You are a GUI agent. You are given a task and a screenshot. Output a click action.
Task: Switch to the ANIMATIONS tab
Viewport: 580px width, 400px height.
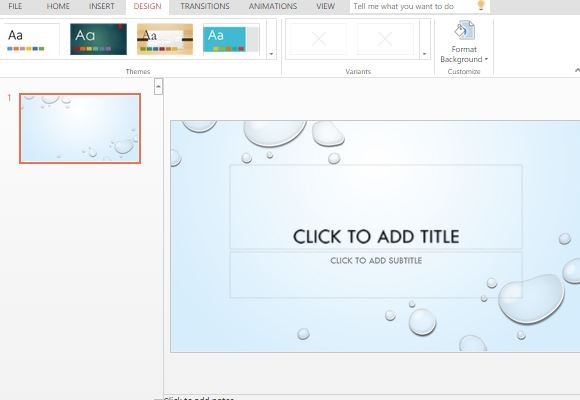(x=273, y=6)
